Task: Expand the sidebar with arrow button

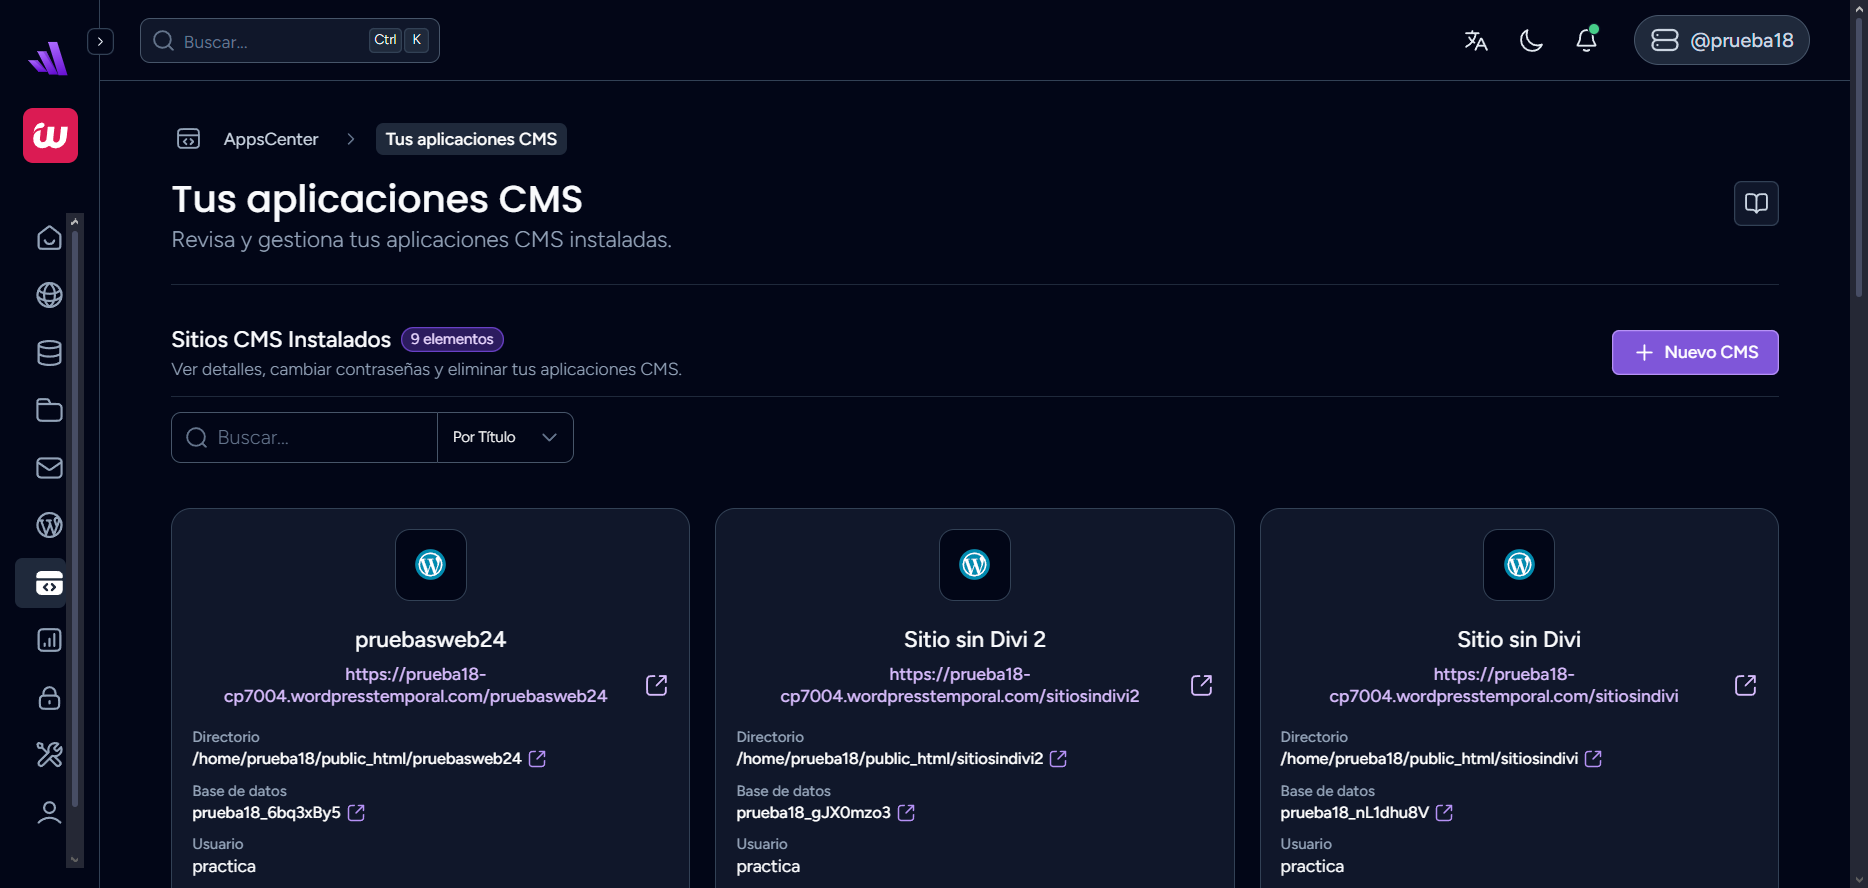Action: pyautogui.click(x=100, y=42)
